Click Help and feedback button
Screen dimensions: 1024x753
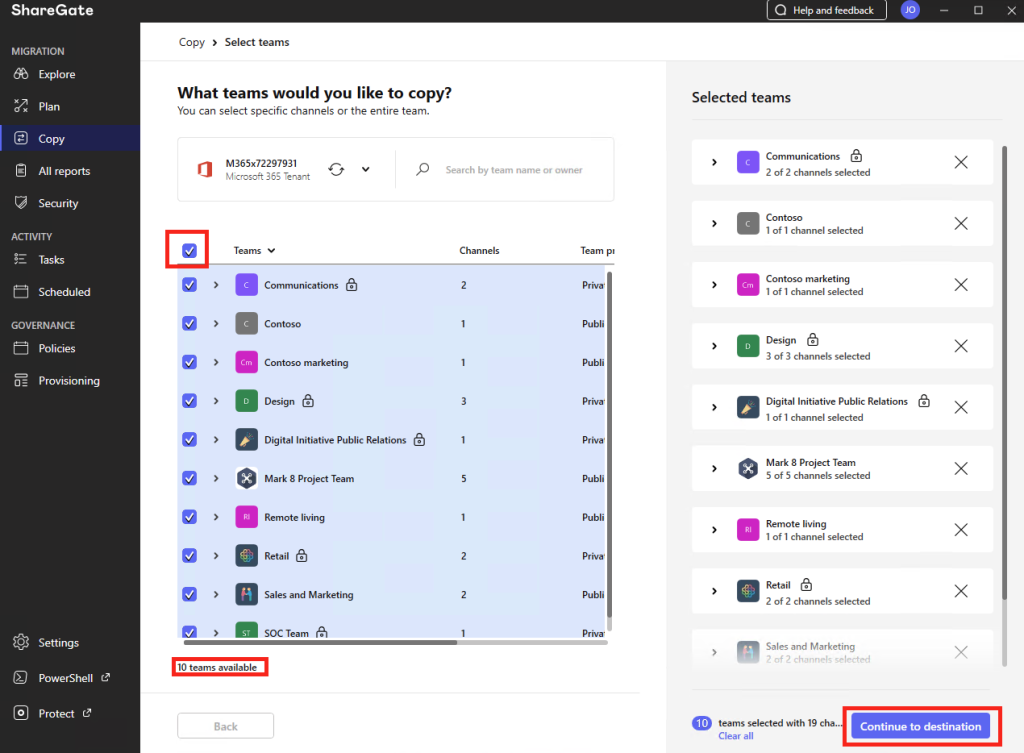[826, 10]
